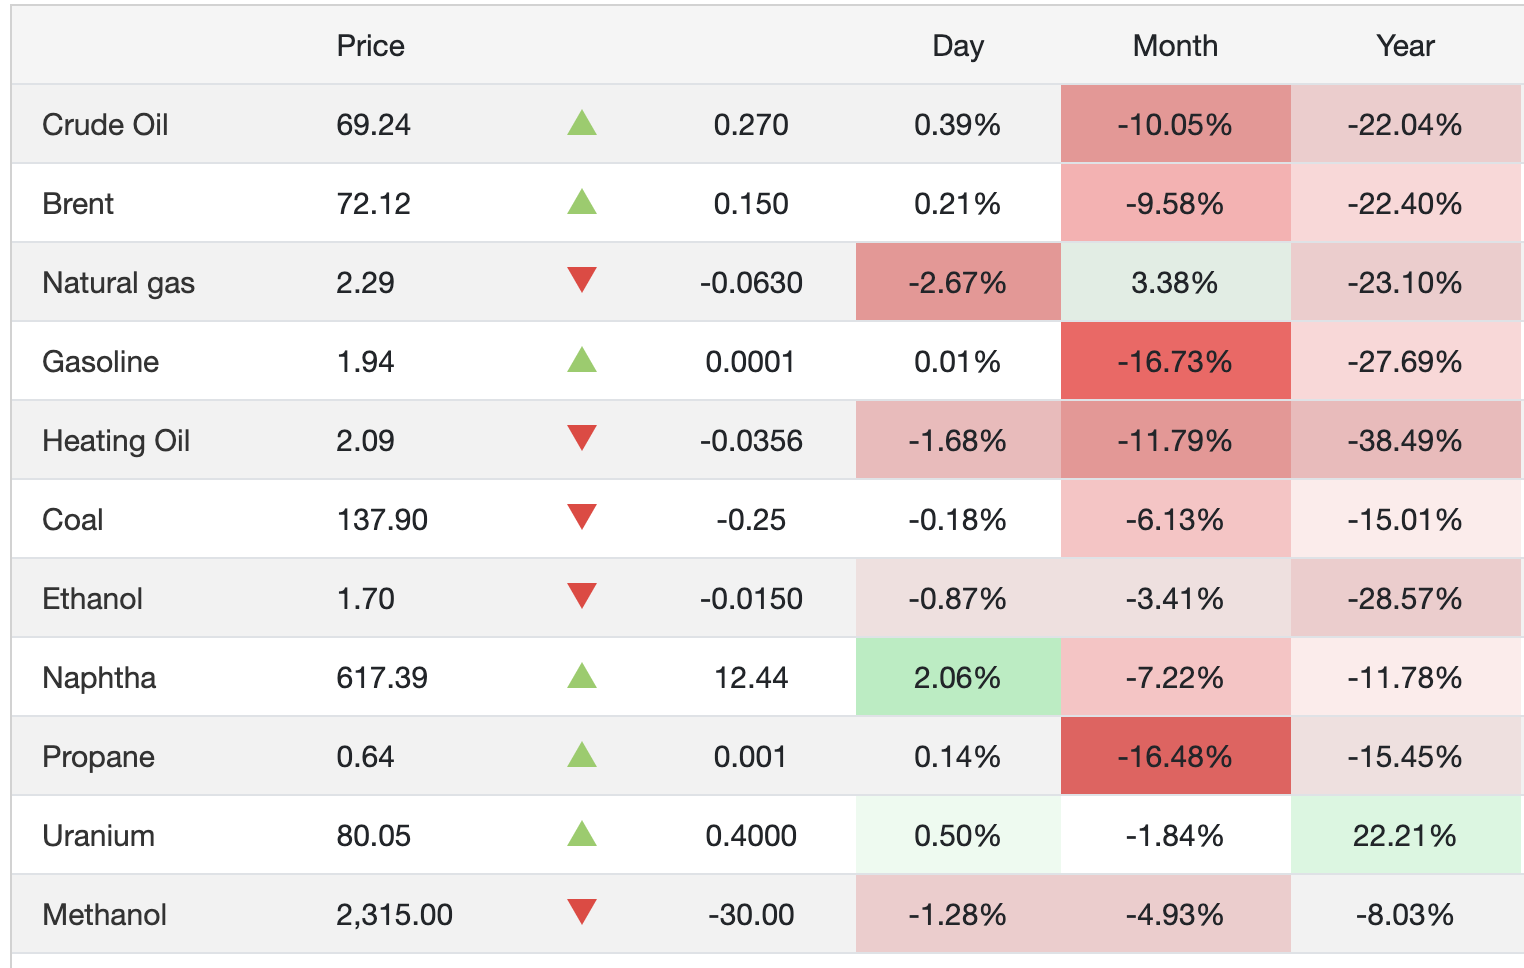Image resolution: width=1524 pixels, height=968 pixels.
Task: Click the green up arrow in Naphtha row
Action: click(582, 676)
